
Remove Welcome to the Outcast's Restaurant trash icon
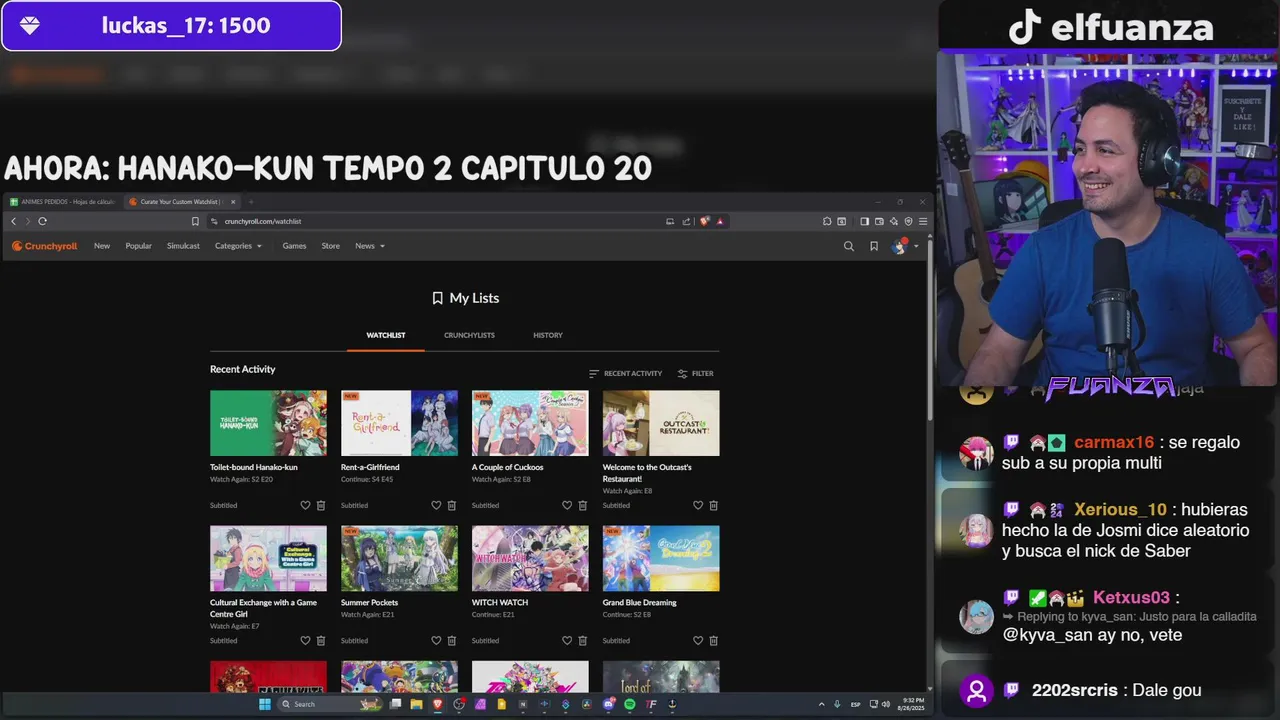(714, 505)
